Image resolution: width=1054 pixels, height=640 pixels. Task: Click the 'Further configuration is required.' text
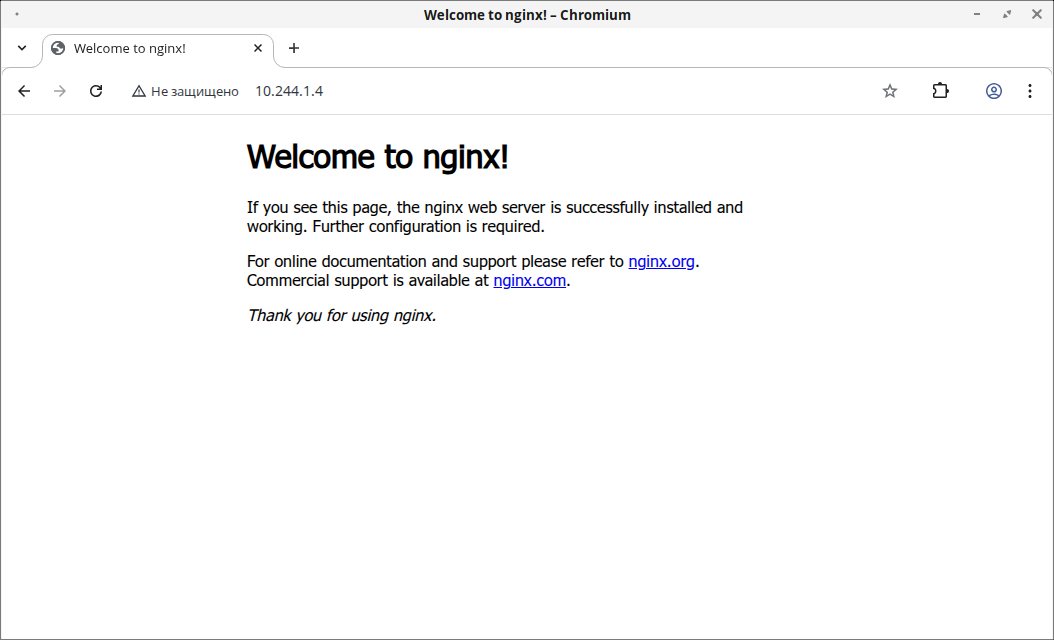click(x=428, y=227)
